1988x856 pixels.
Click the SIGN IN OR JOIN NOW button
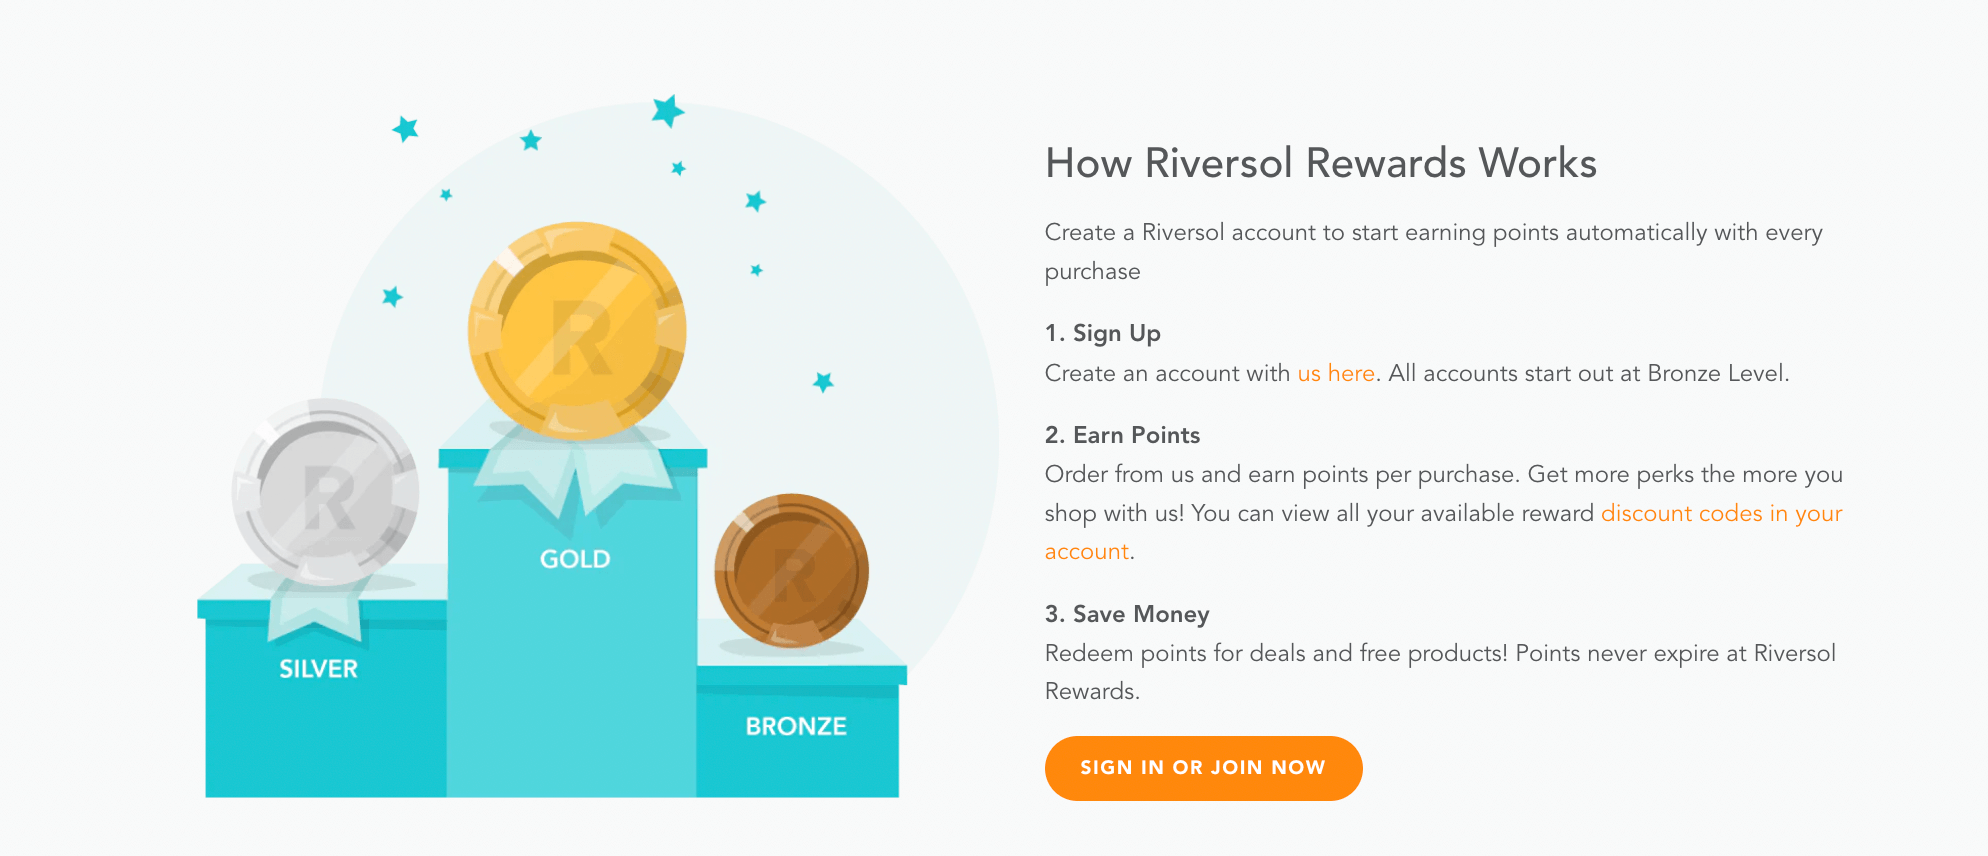(x=1203, y=767)
